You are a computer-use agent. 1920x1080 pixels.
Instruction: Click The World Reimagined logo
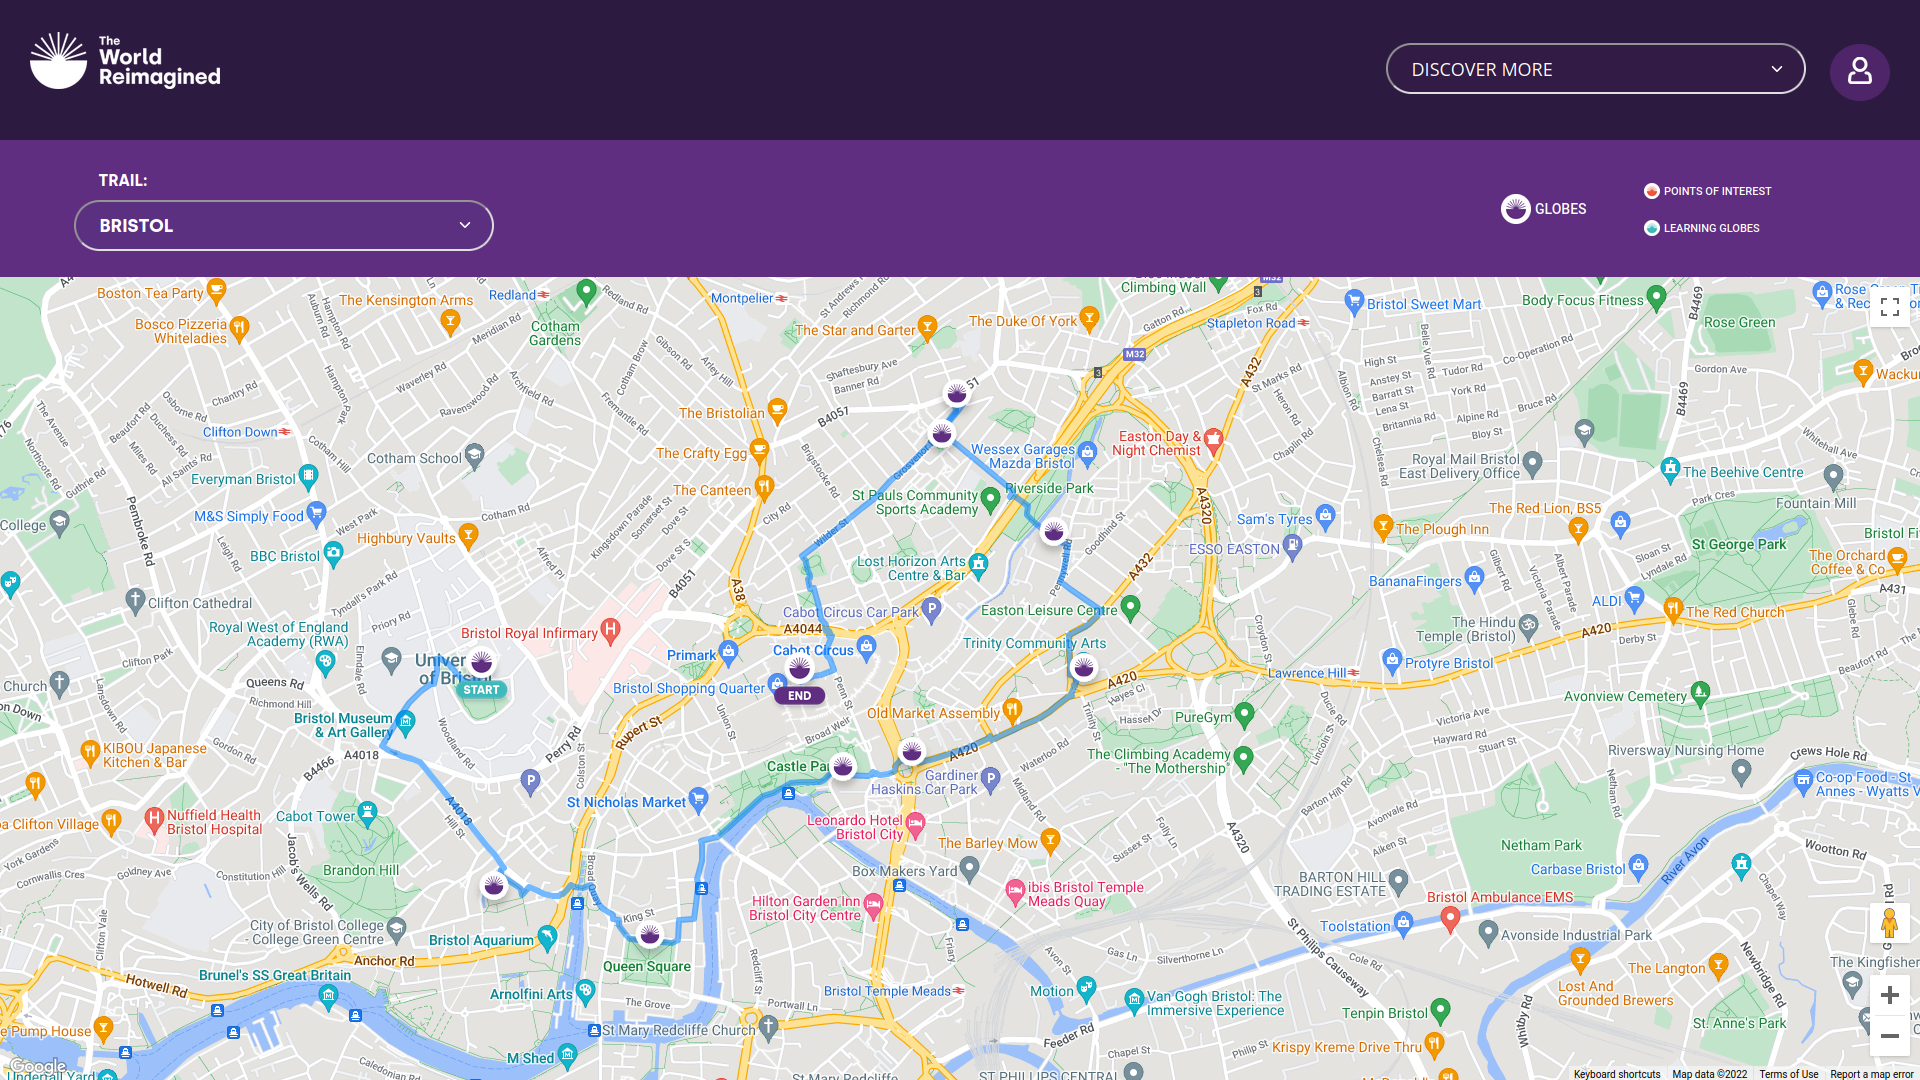(x=125, y=61)
